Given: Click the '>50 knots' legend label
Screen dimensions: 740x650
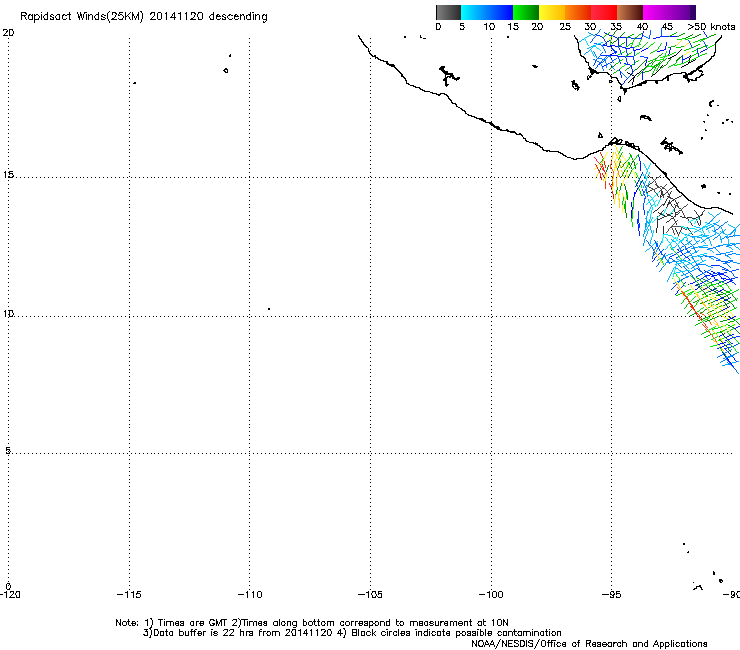Looking at the screenshot, I should click(x=711, y=27).
